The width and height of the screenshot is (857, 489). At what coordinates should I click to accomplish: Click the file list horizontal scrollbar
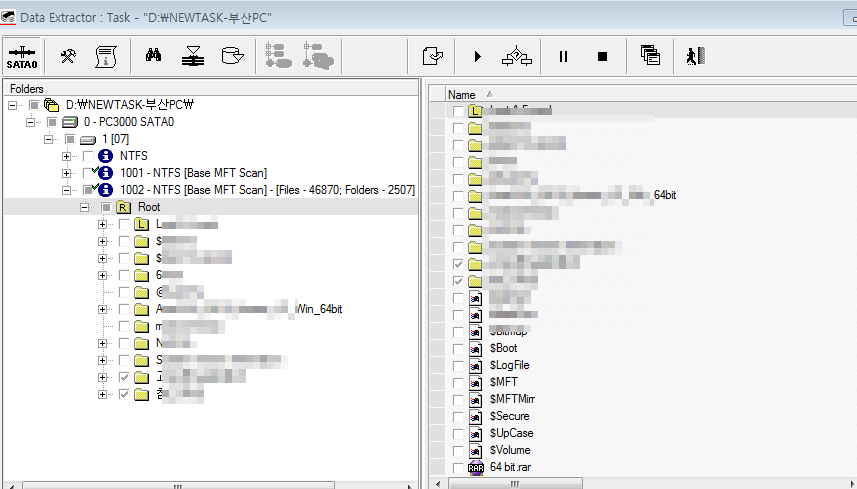515,484
